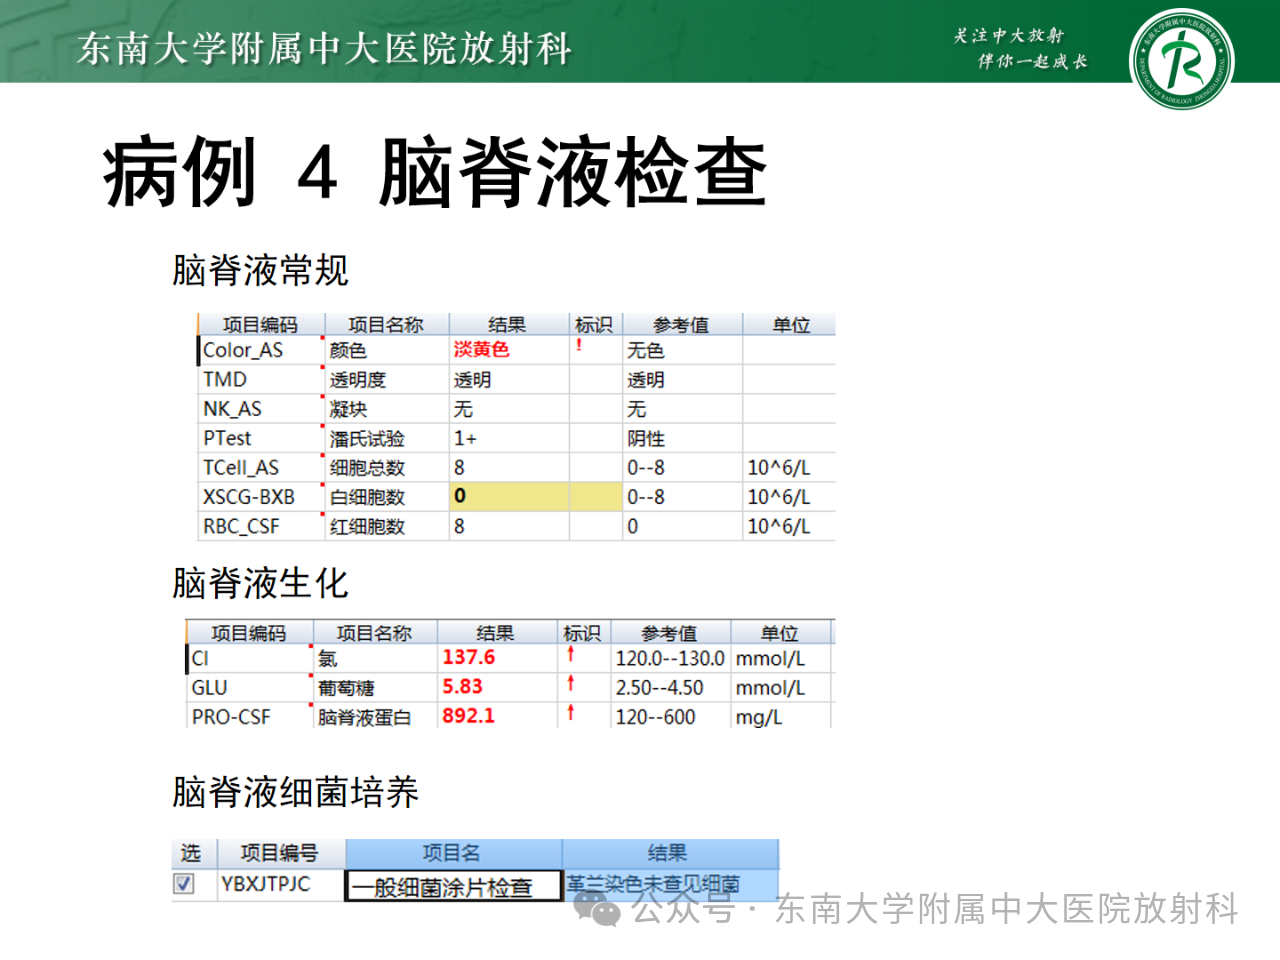Image resolution: width=1280 pixels, height=960 pixels.
Task: Select the 结果 column header in culture table
Action: (670, 853)
